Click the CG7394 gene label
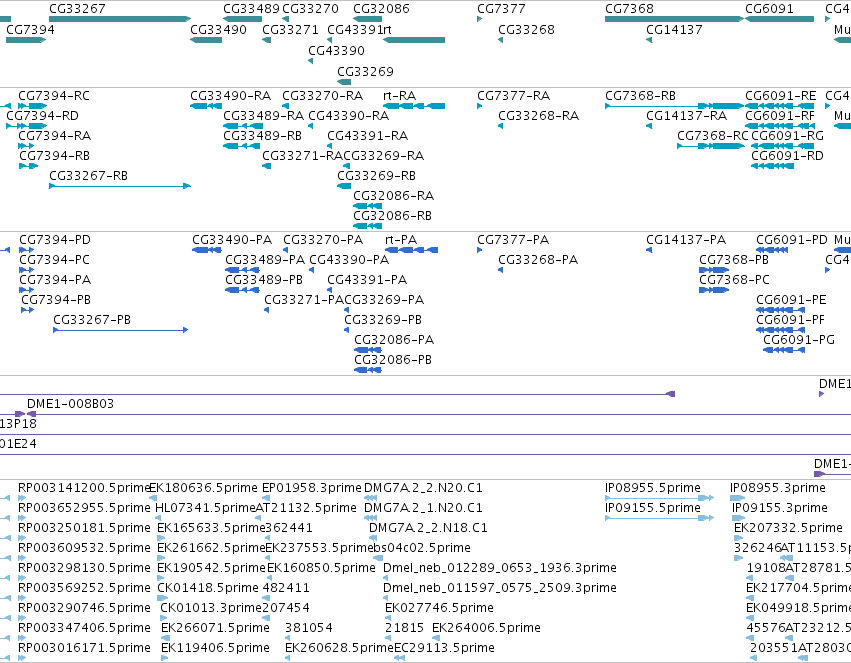Image resolution: width=851 pixels, height=663 pixels. pos(30,29)
